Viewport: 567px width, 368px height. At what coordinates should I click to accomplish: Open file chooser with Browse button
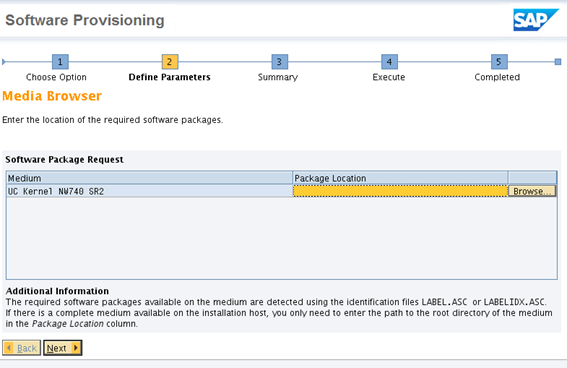click(532, 191)
